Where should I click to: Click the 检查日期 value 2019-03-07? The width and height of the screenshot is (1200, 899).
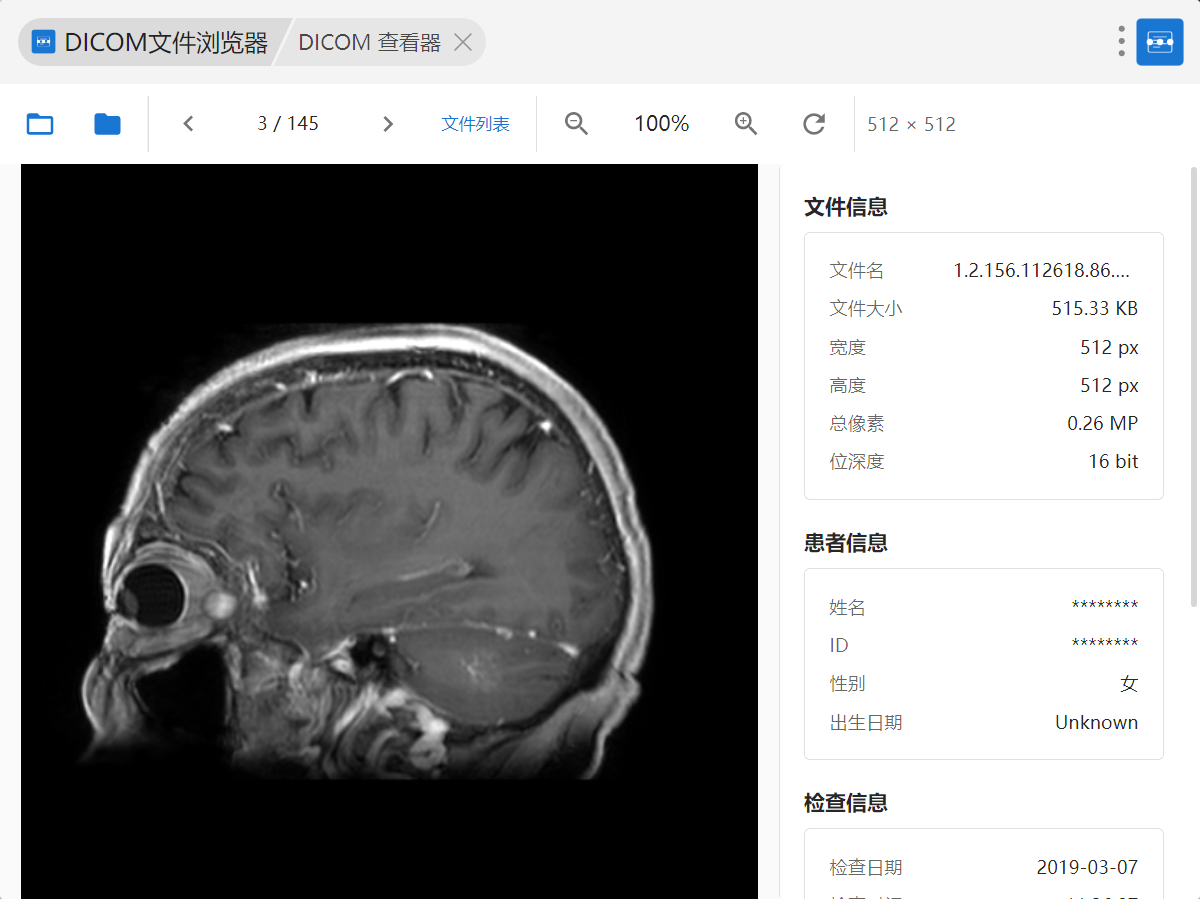point(1087,867)
